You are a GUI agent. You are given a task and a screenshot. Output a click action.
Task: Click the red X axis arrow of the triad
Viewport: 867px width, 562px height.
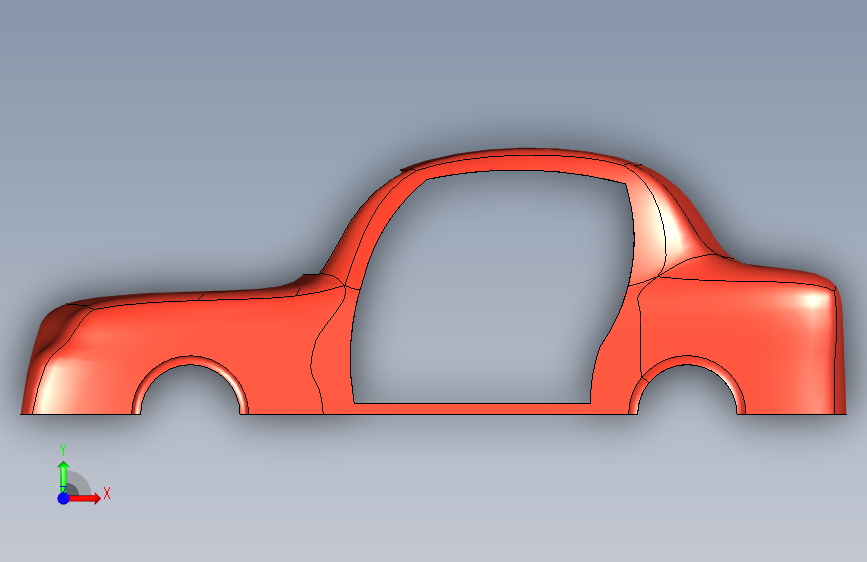(x=86, y=498)
